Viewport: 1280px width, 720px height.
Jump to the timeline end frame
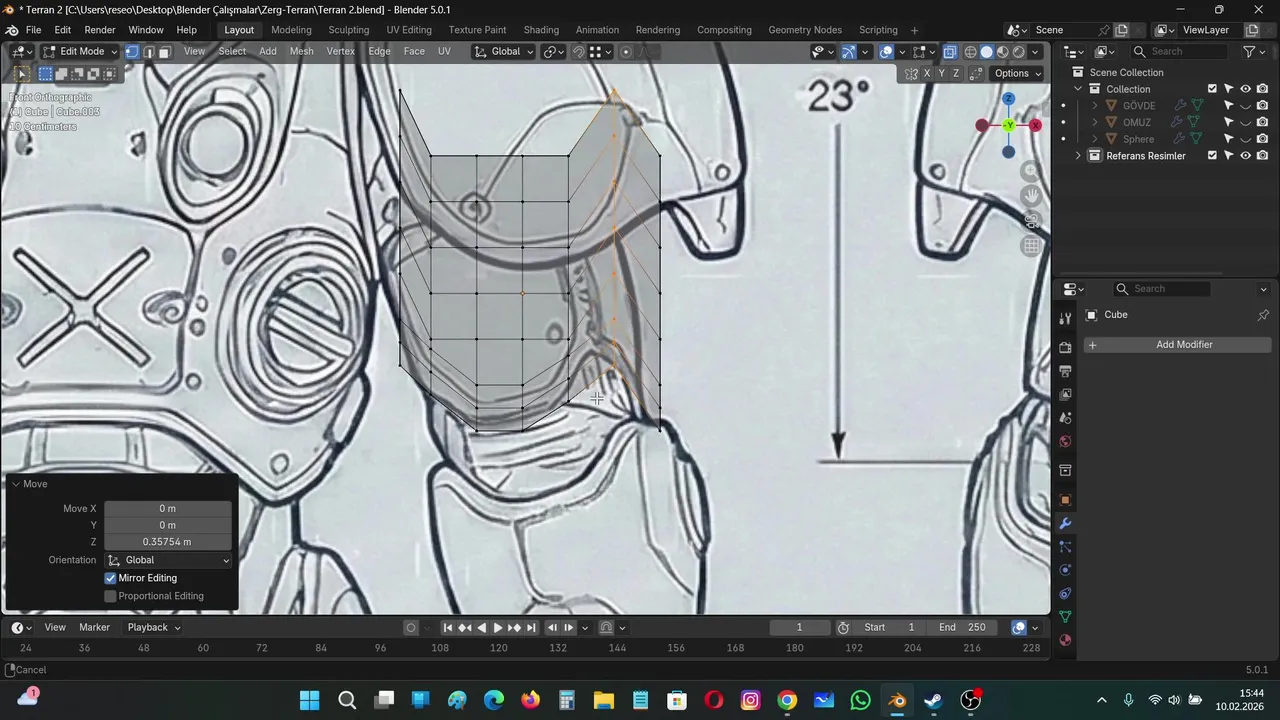tap(531, 628)
